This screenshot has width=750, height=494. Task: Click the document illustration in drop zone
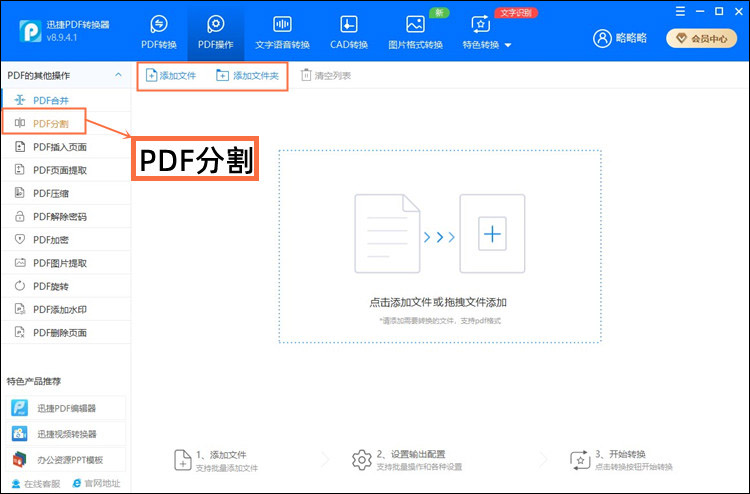(x=387, y=233)
